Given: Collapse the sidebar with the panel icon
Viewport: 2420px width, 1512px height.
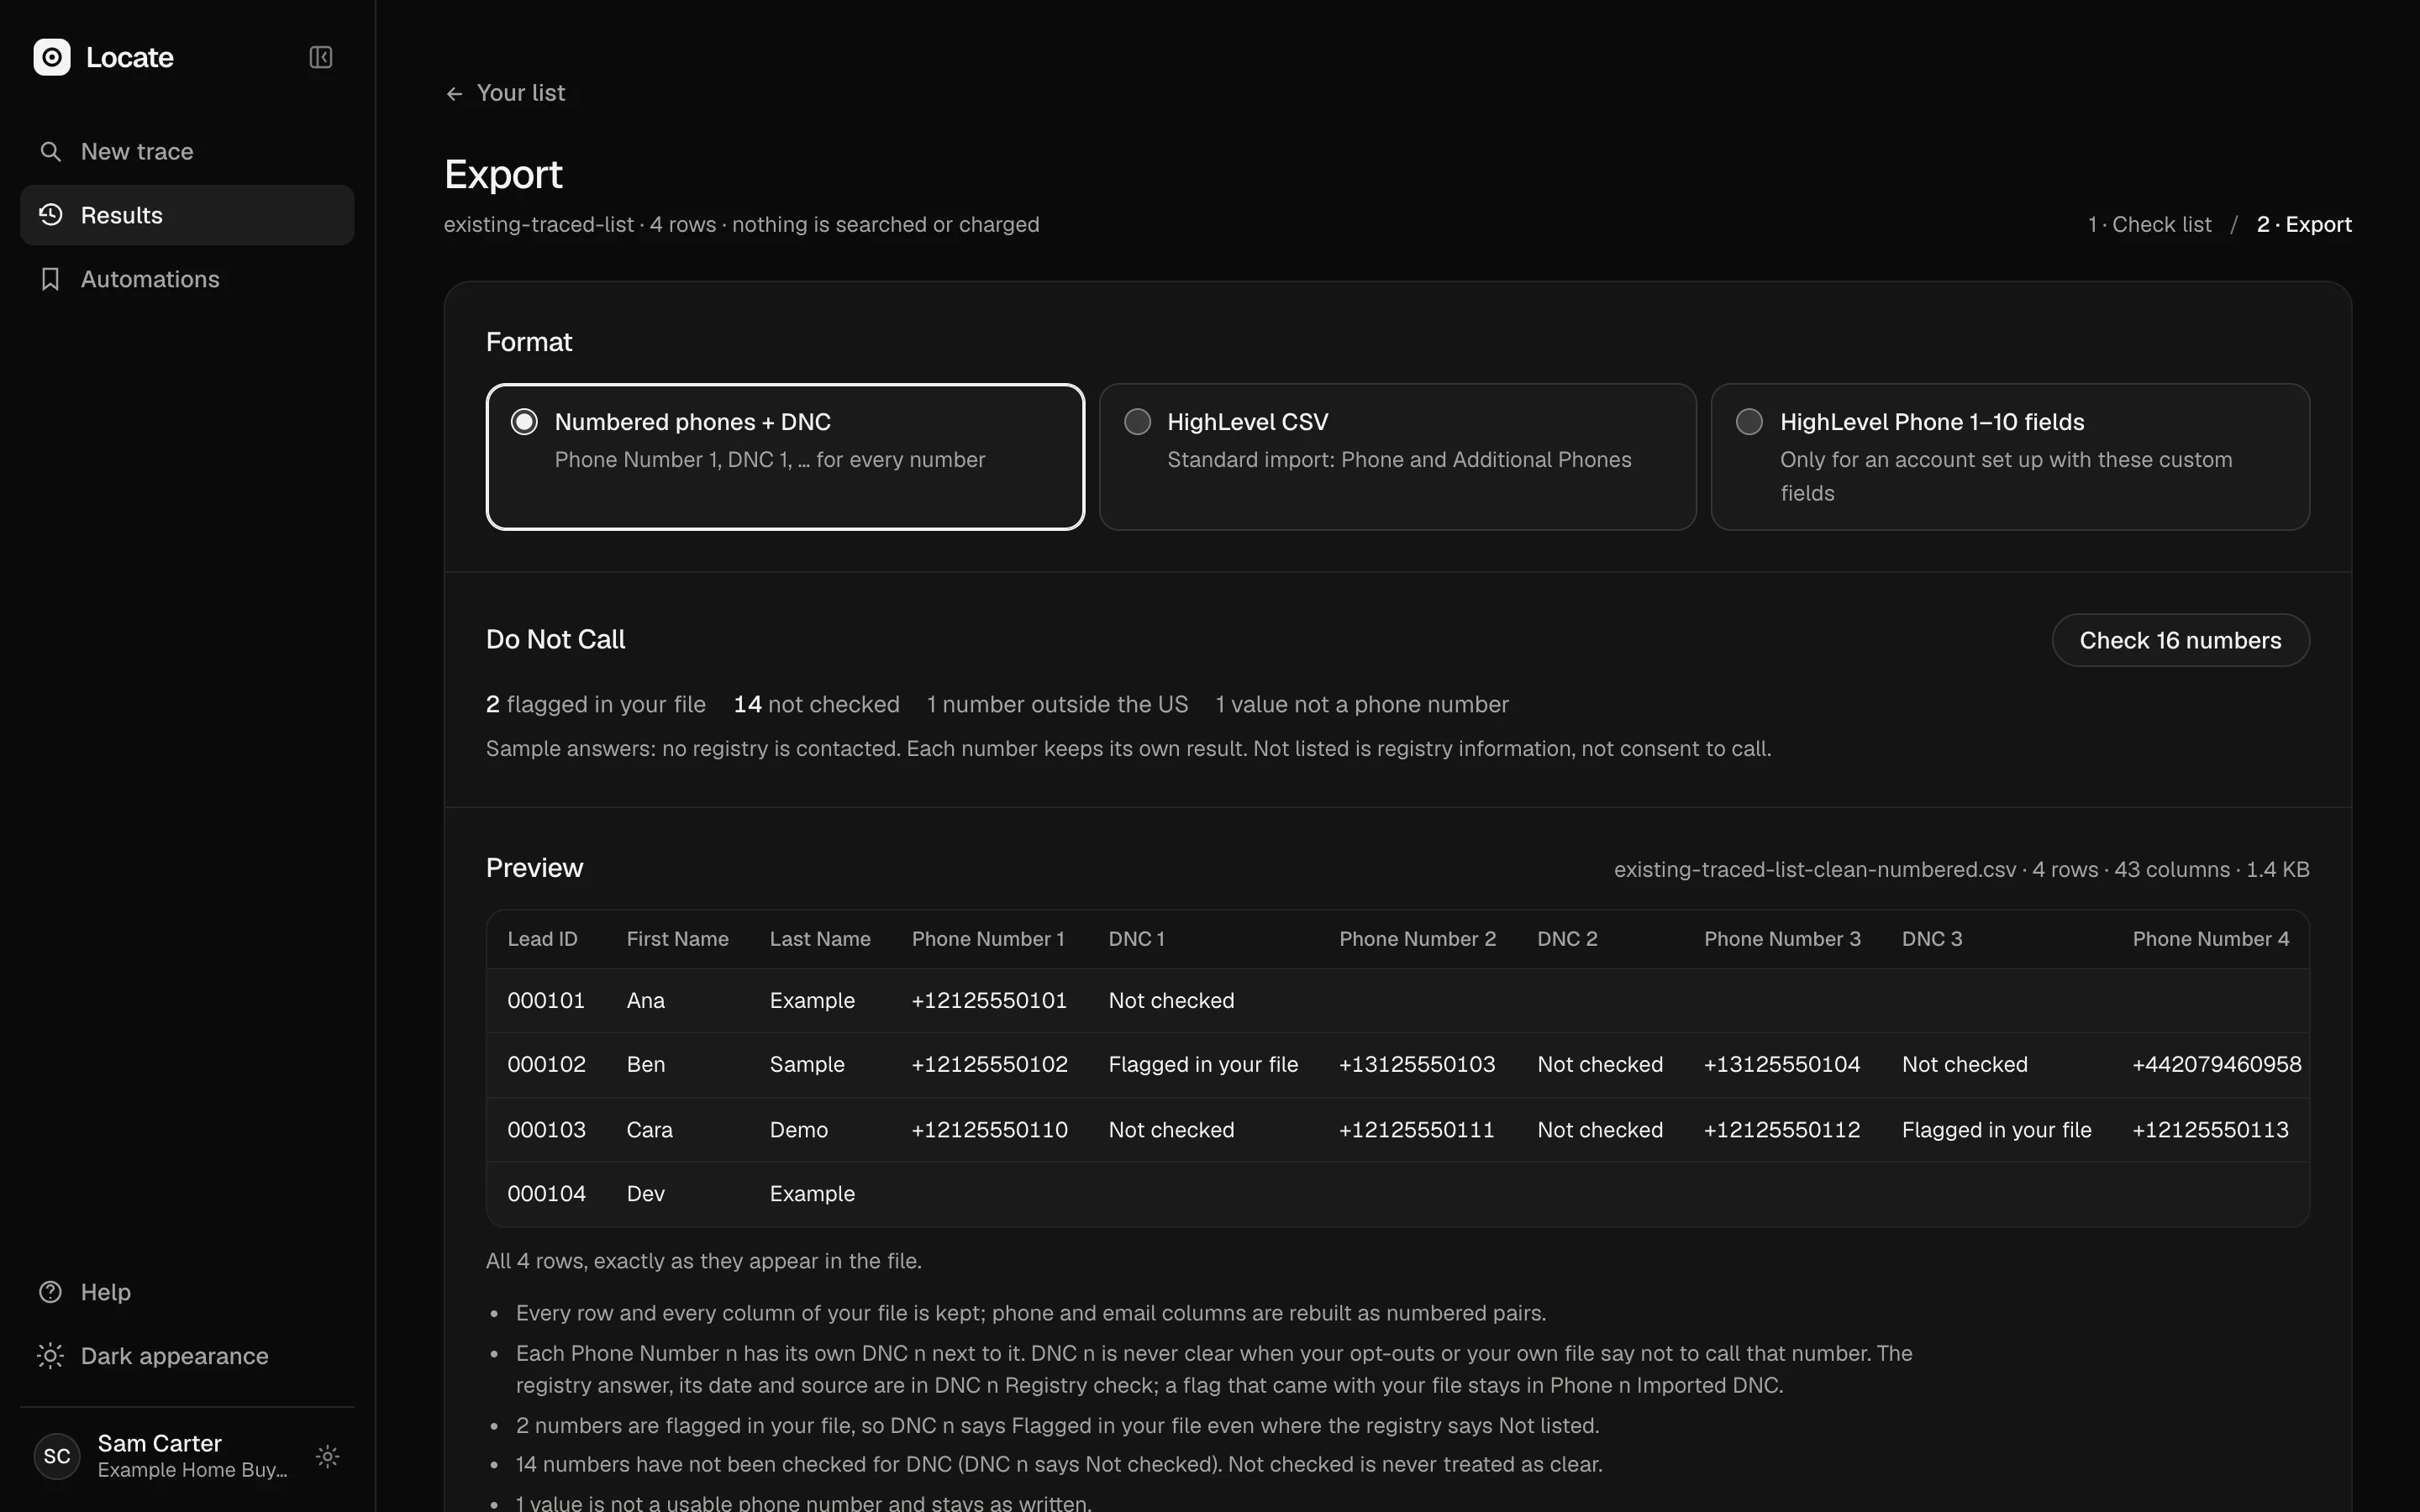Looking at the screenshot, I should [x=320, y=57].
